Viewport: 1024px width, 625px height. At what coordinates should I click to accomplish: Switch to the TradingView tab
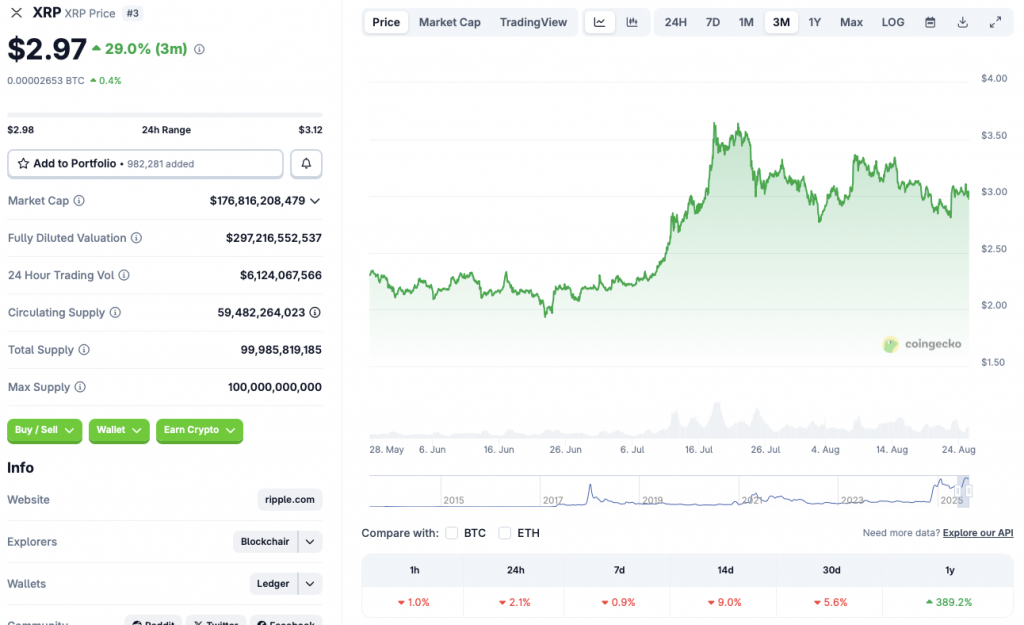[x=534, y=21]
